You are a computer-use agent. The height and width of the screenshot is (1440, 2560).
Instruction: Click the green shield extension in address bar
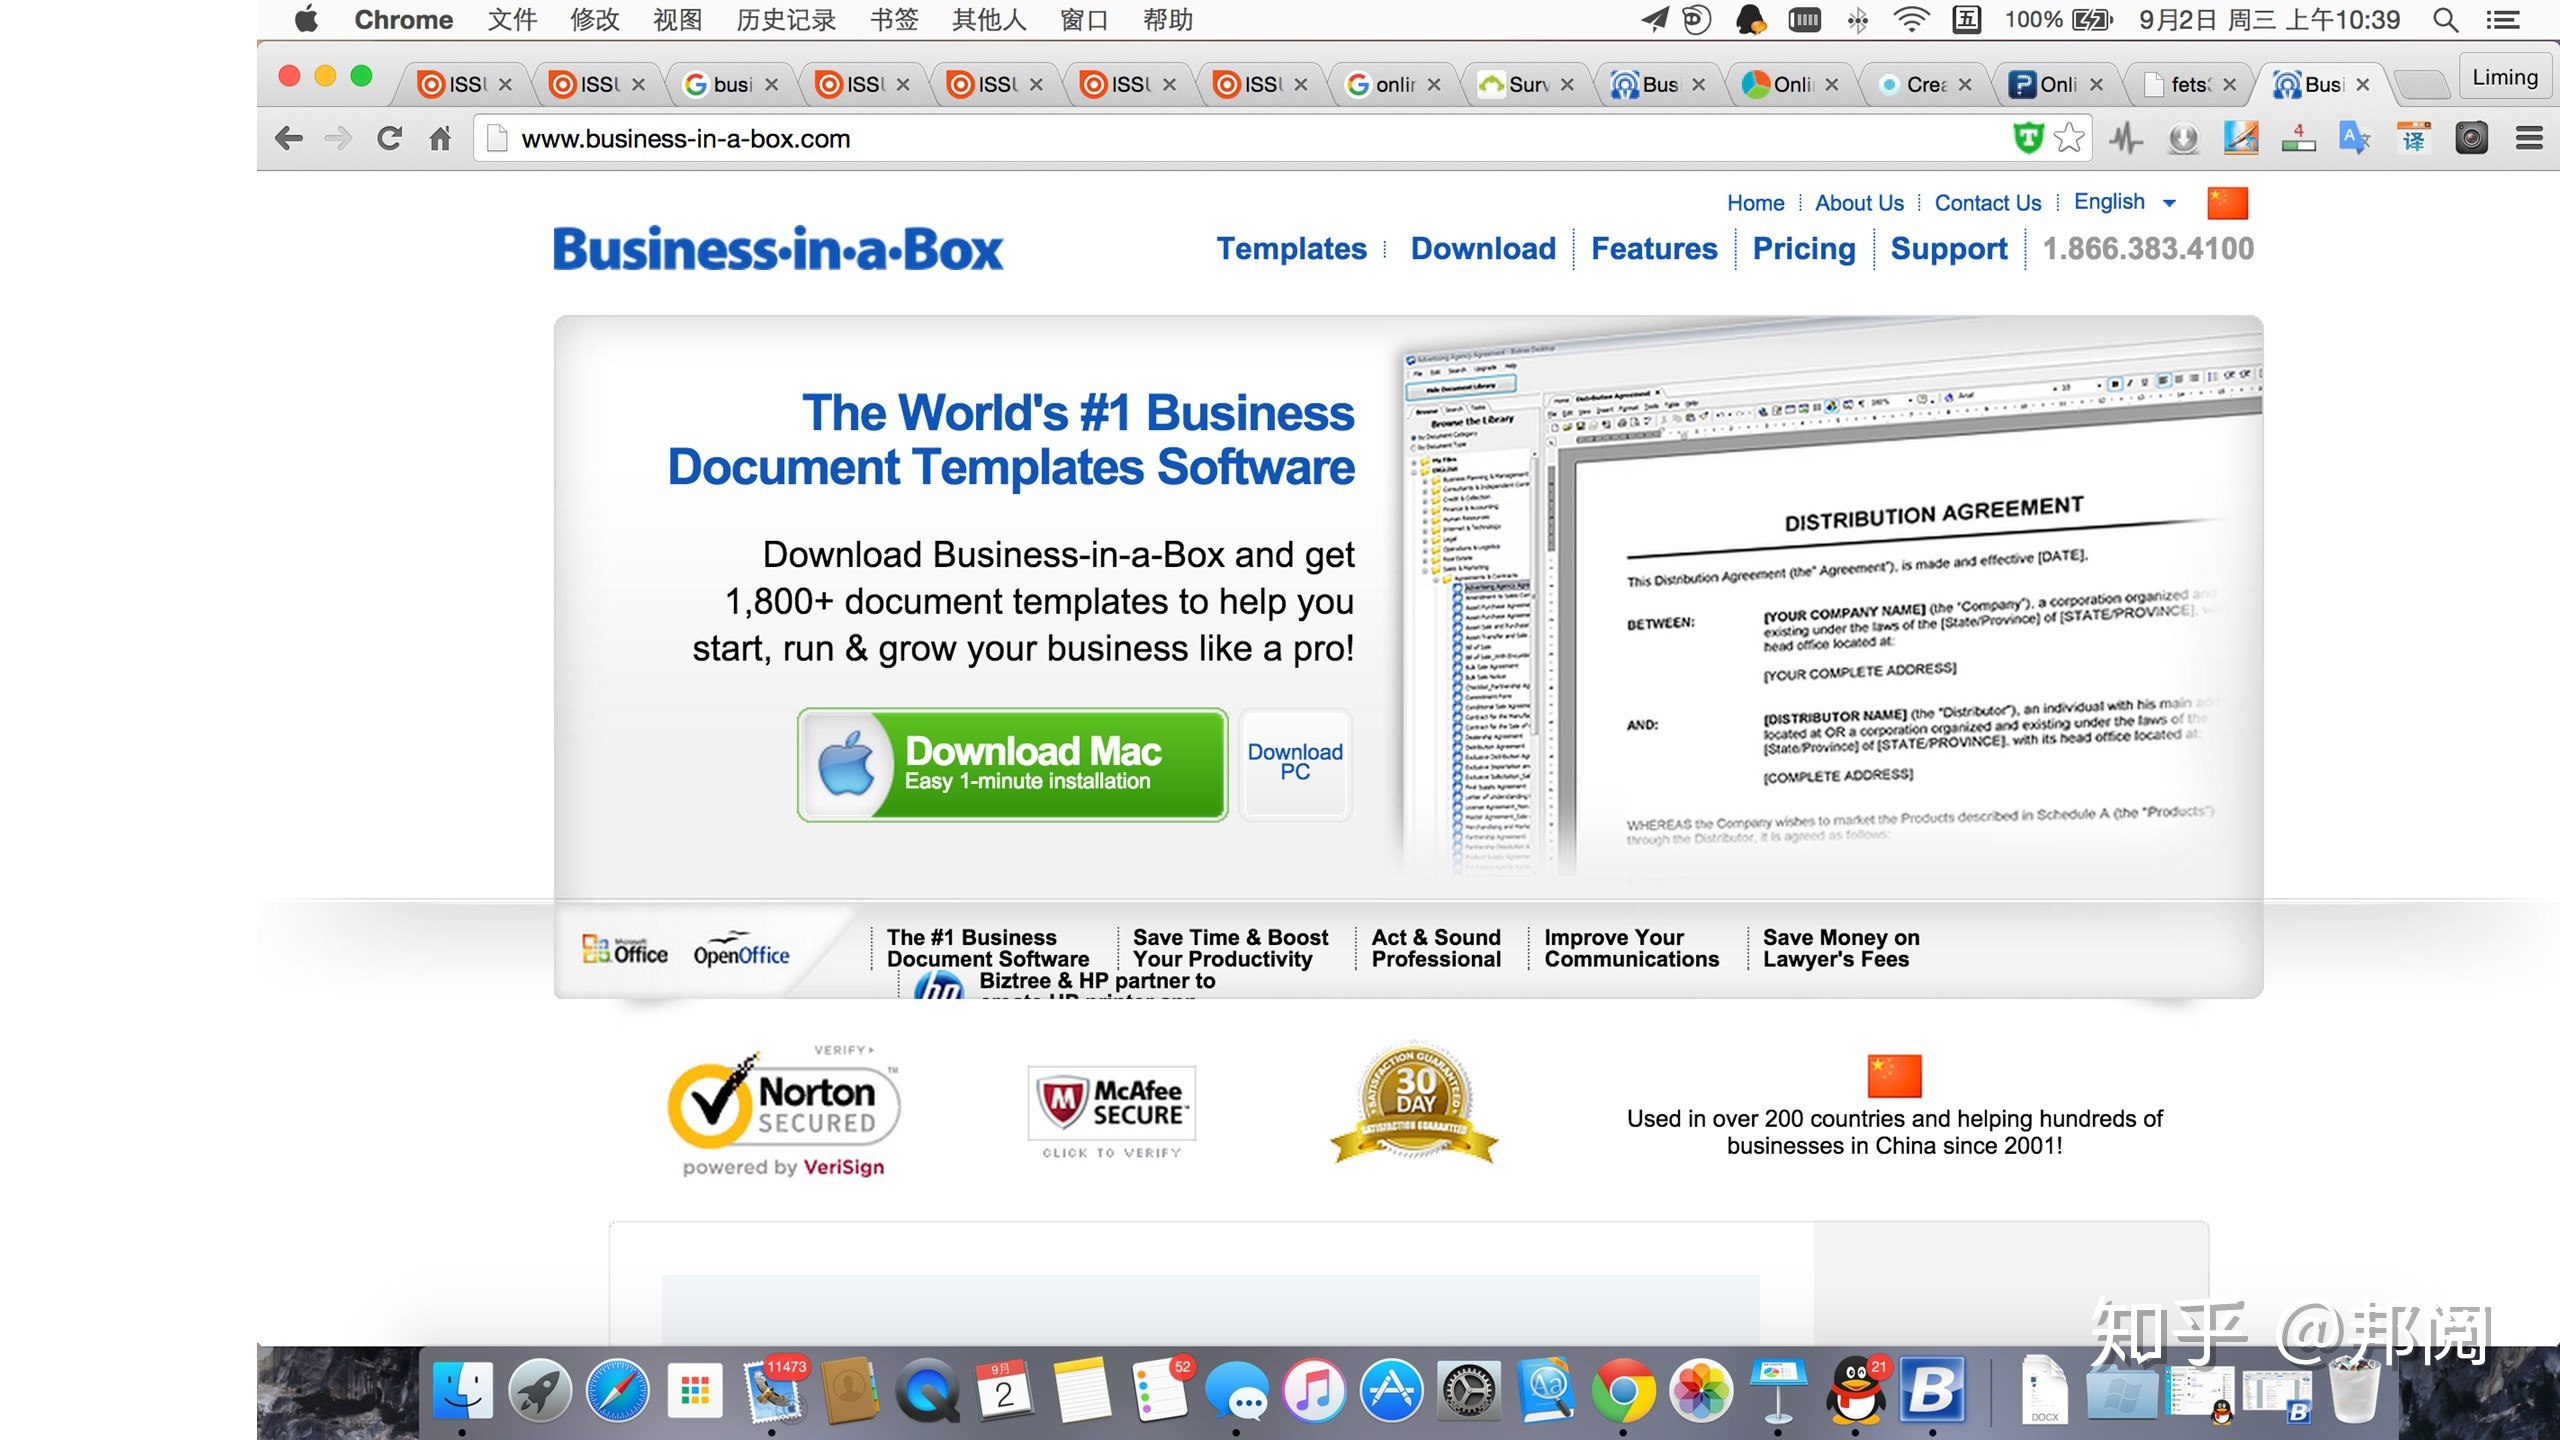click(x=2028, y=138)
